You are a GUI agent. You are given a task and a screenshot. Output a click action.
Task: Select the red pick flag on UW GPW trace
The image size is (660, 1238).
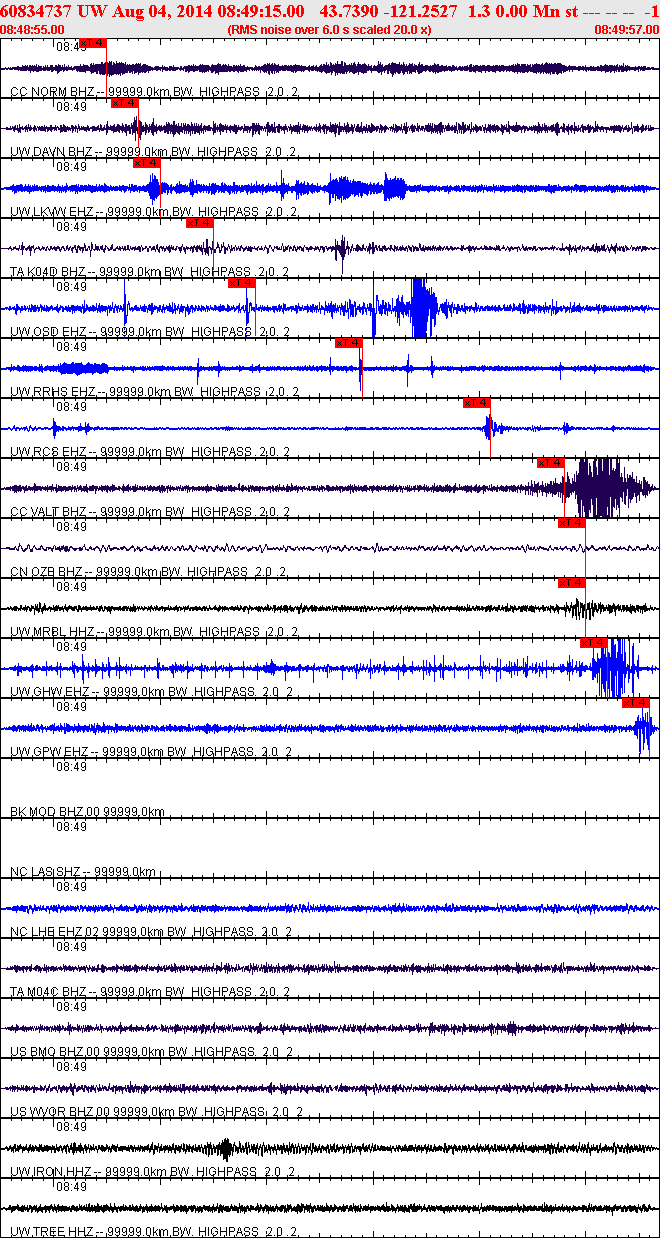[x=636, y=703]
